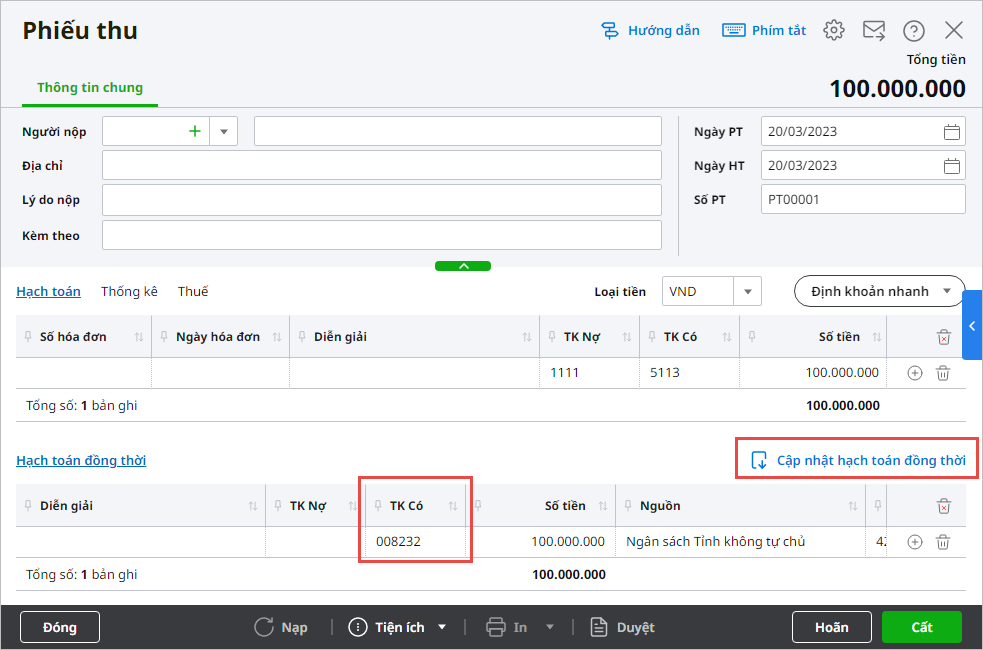The height and width of the screenshot is (650, 983).
Task: Sort Số tiền in Hạch toán đồng thời table
Action: coord(603,506)
